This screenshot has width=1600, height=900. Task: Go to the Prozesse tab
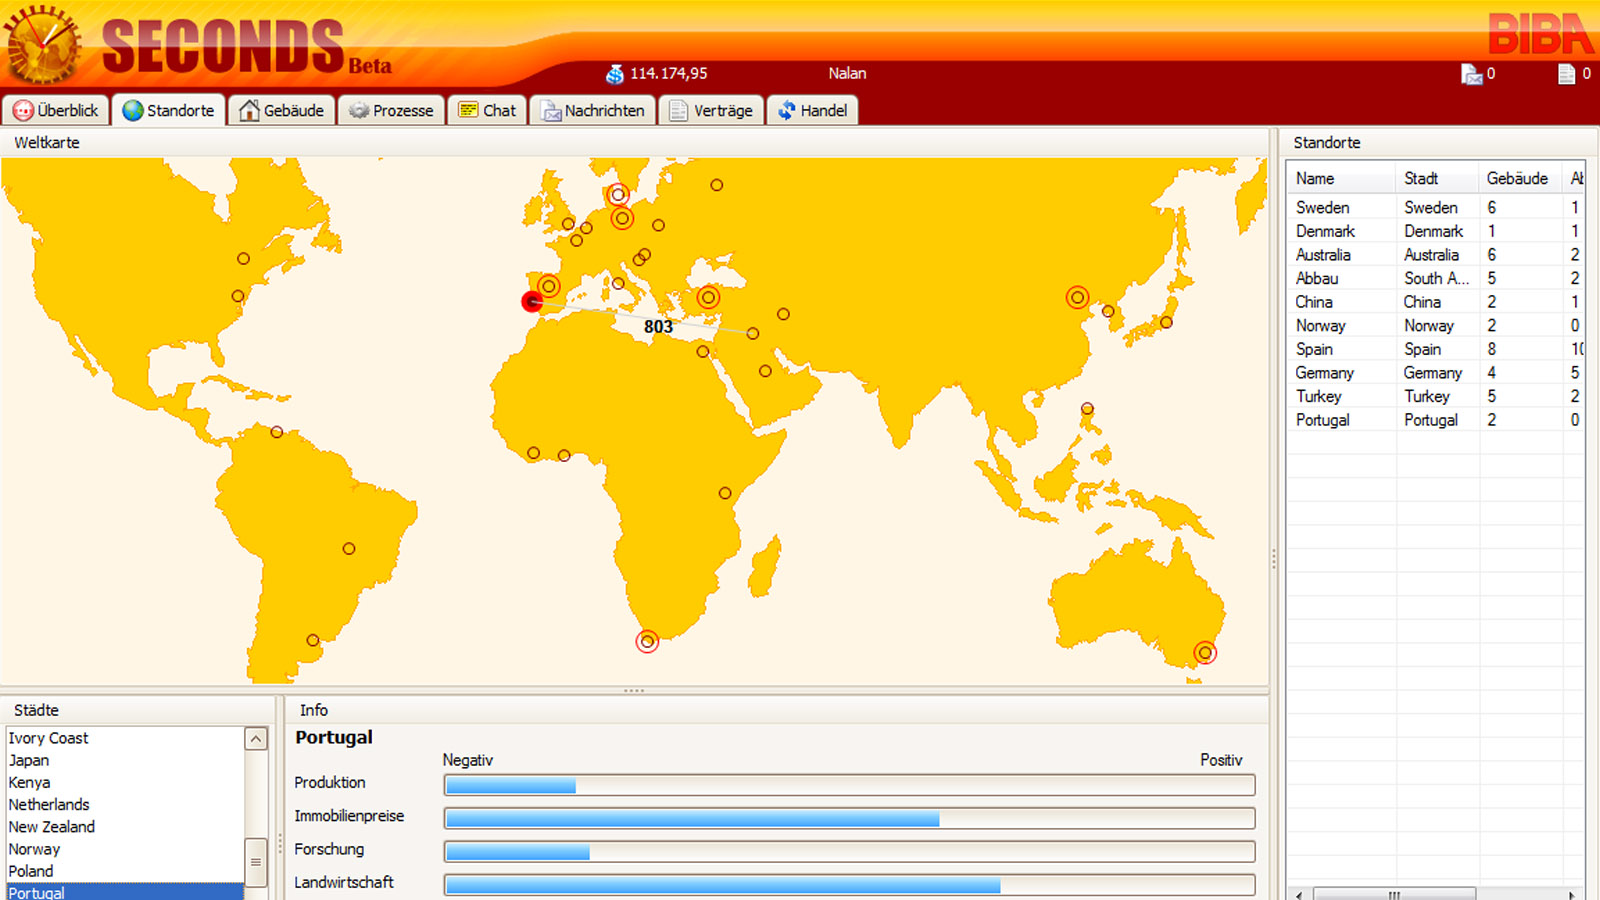391,110
